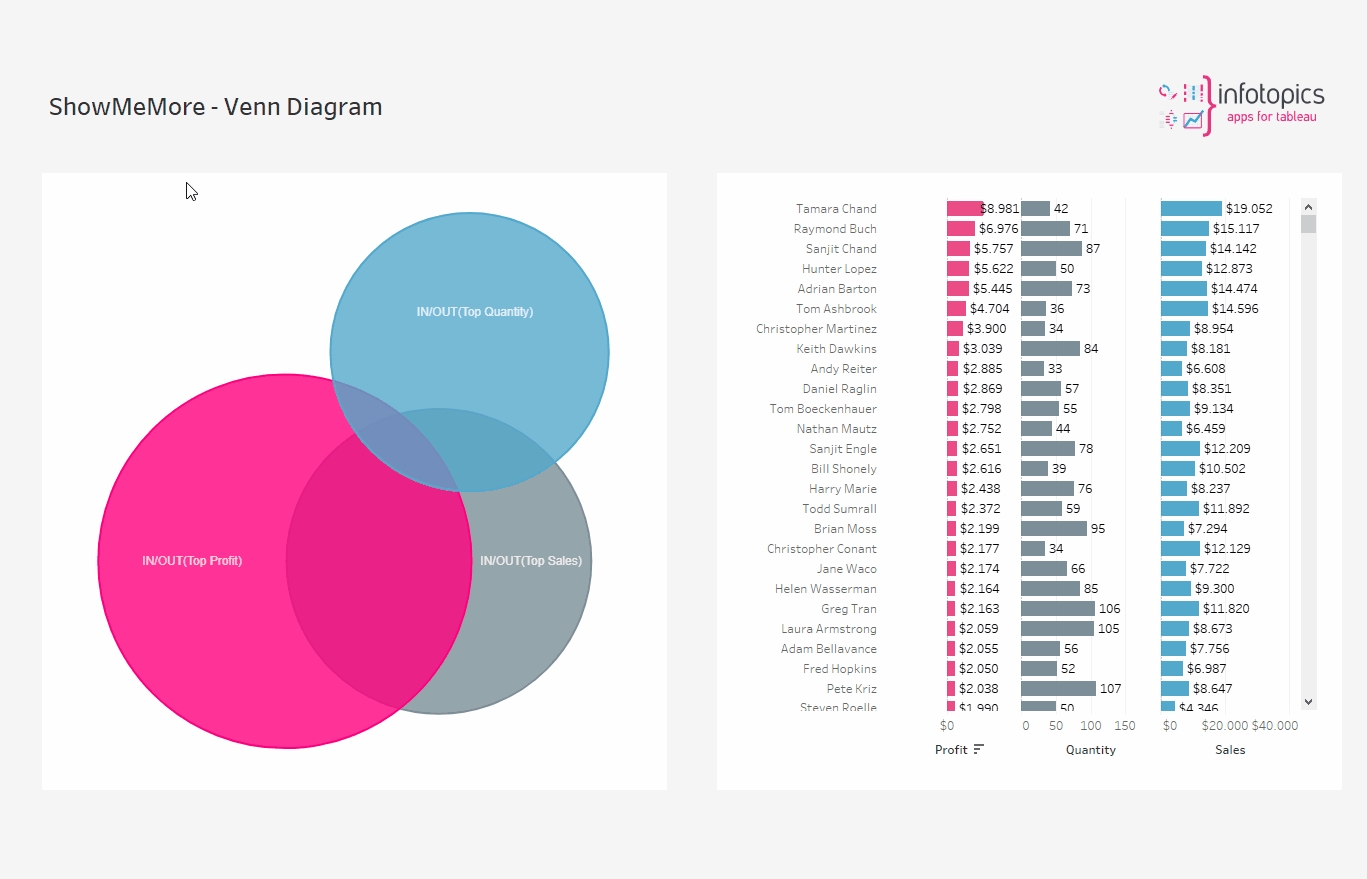This screenshot has width=1367, height=879.
Task: Click the scroll up arrow in bar chart
Action: pos(1308,206)
